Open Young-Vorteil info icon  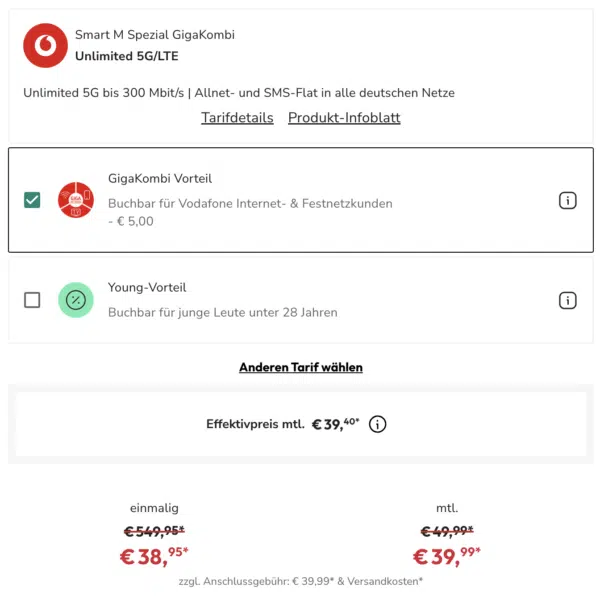(x=567, y=300)
